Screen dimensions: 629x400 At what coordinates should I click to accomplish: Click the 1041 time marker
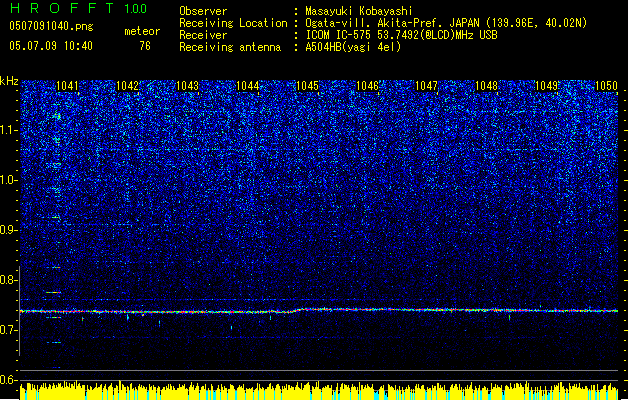coord(67,86)
